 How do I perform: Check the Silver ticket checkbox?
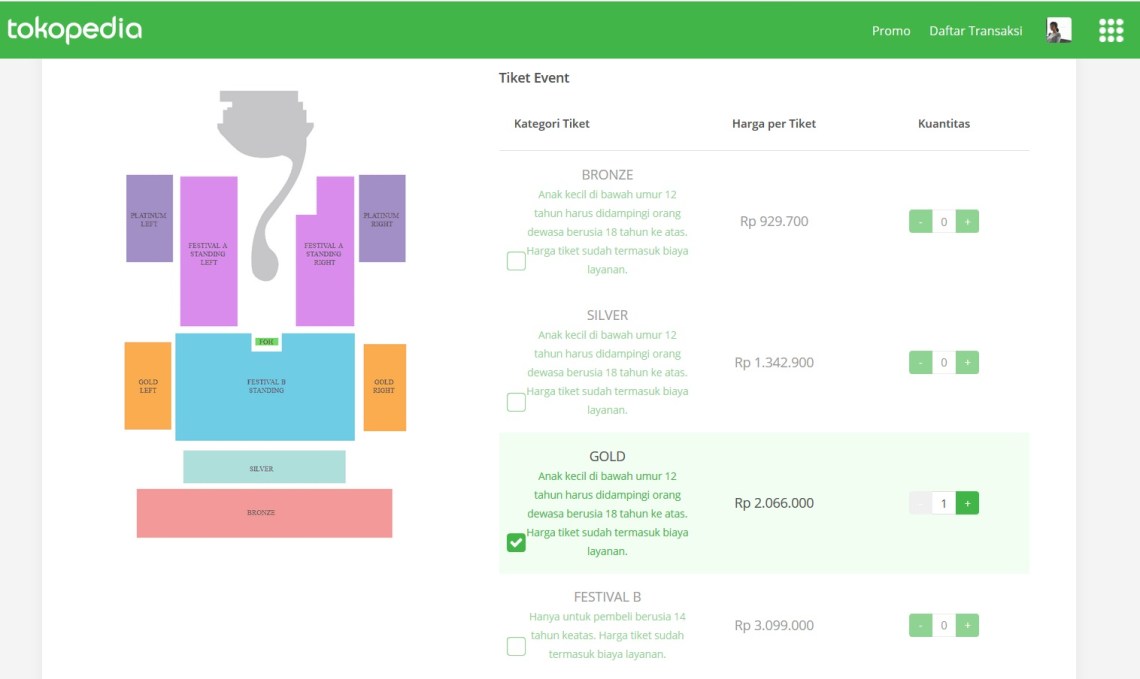tap(516, 403)
